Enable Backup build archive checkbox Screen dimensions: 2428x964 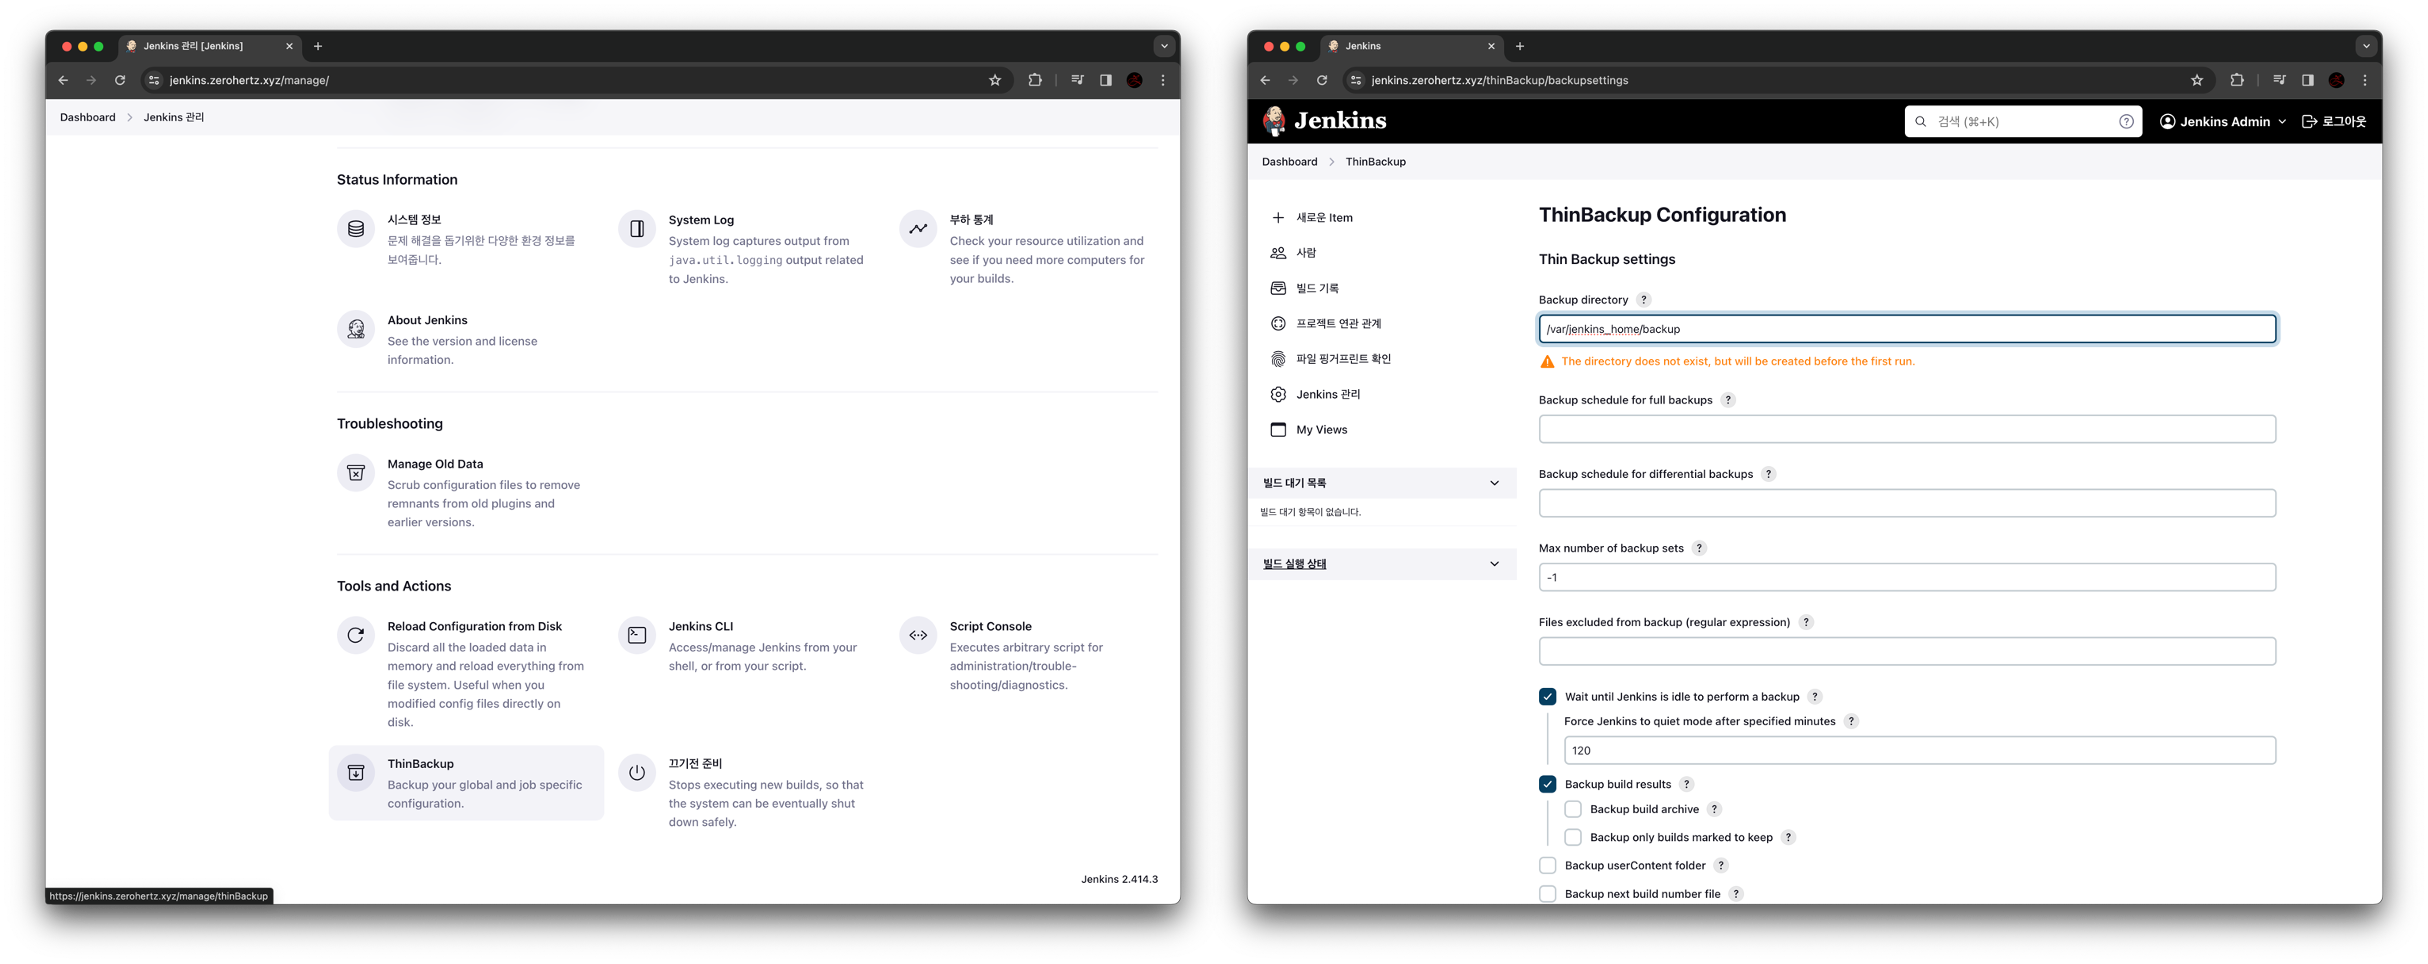(1573, 809)
